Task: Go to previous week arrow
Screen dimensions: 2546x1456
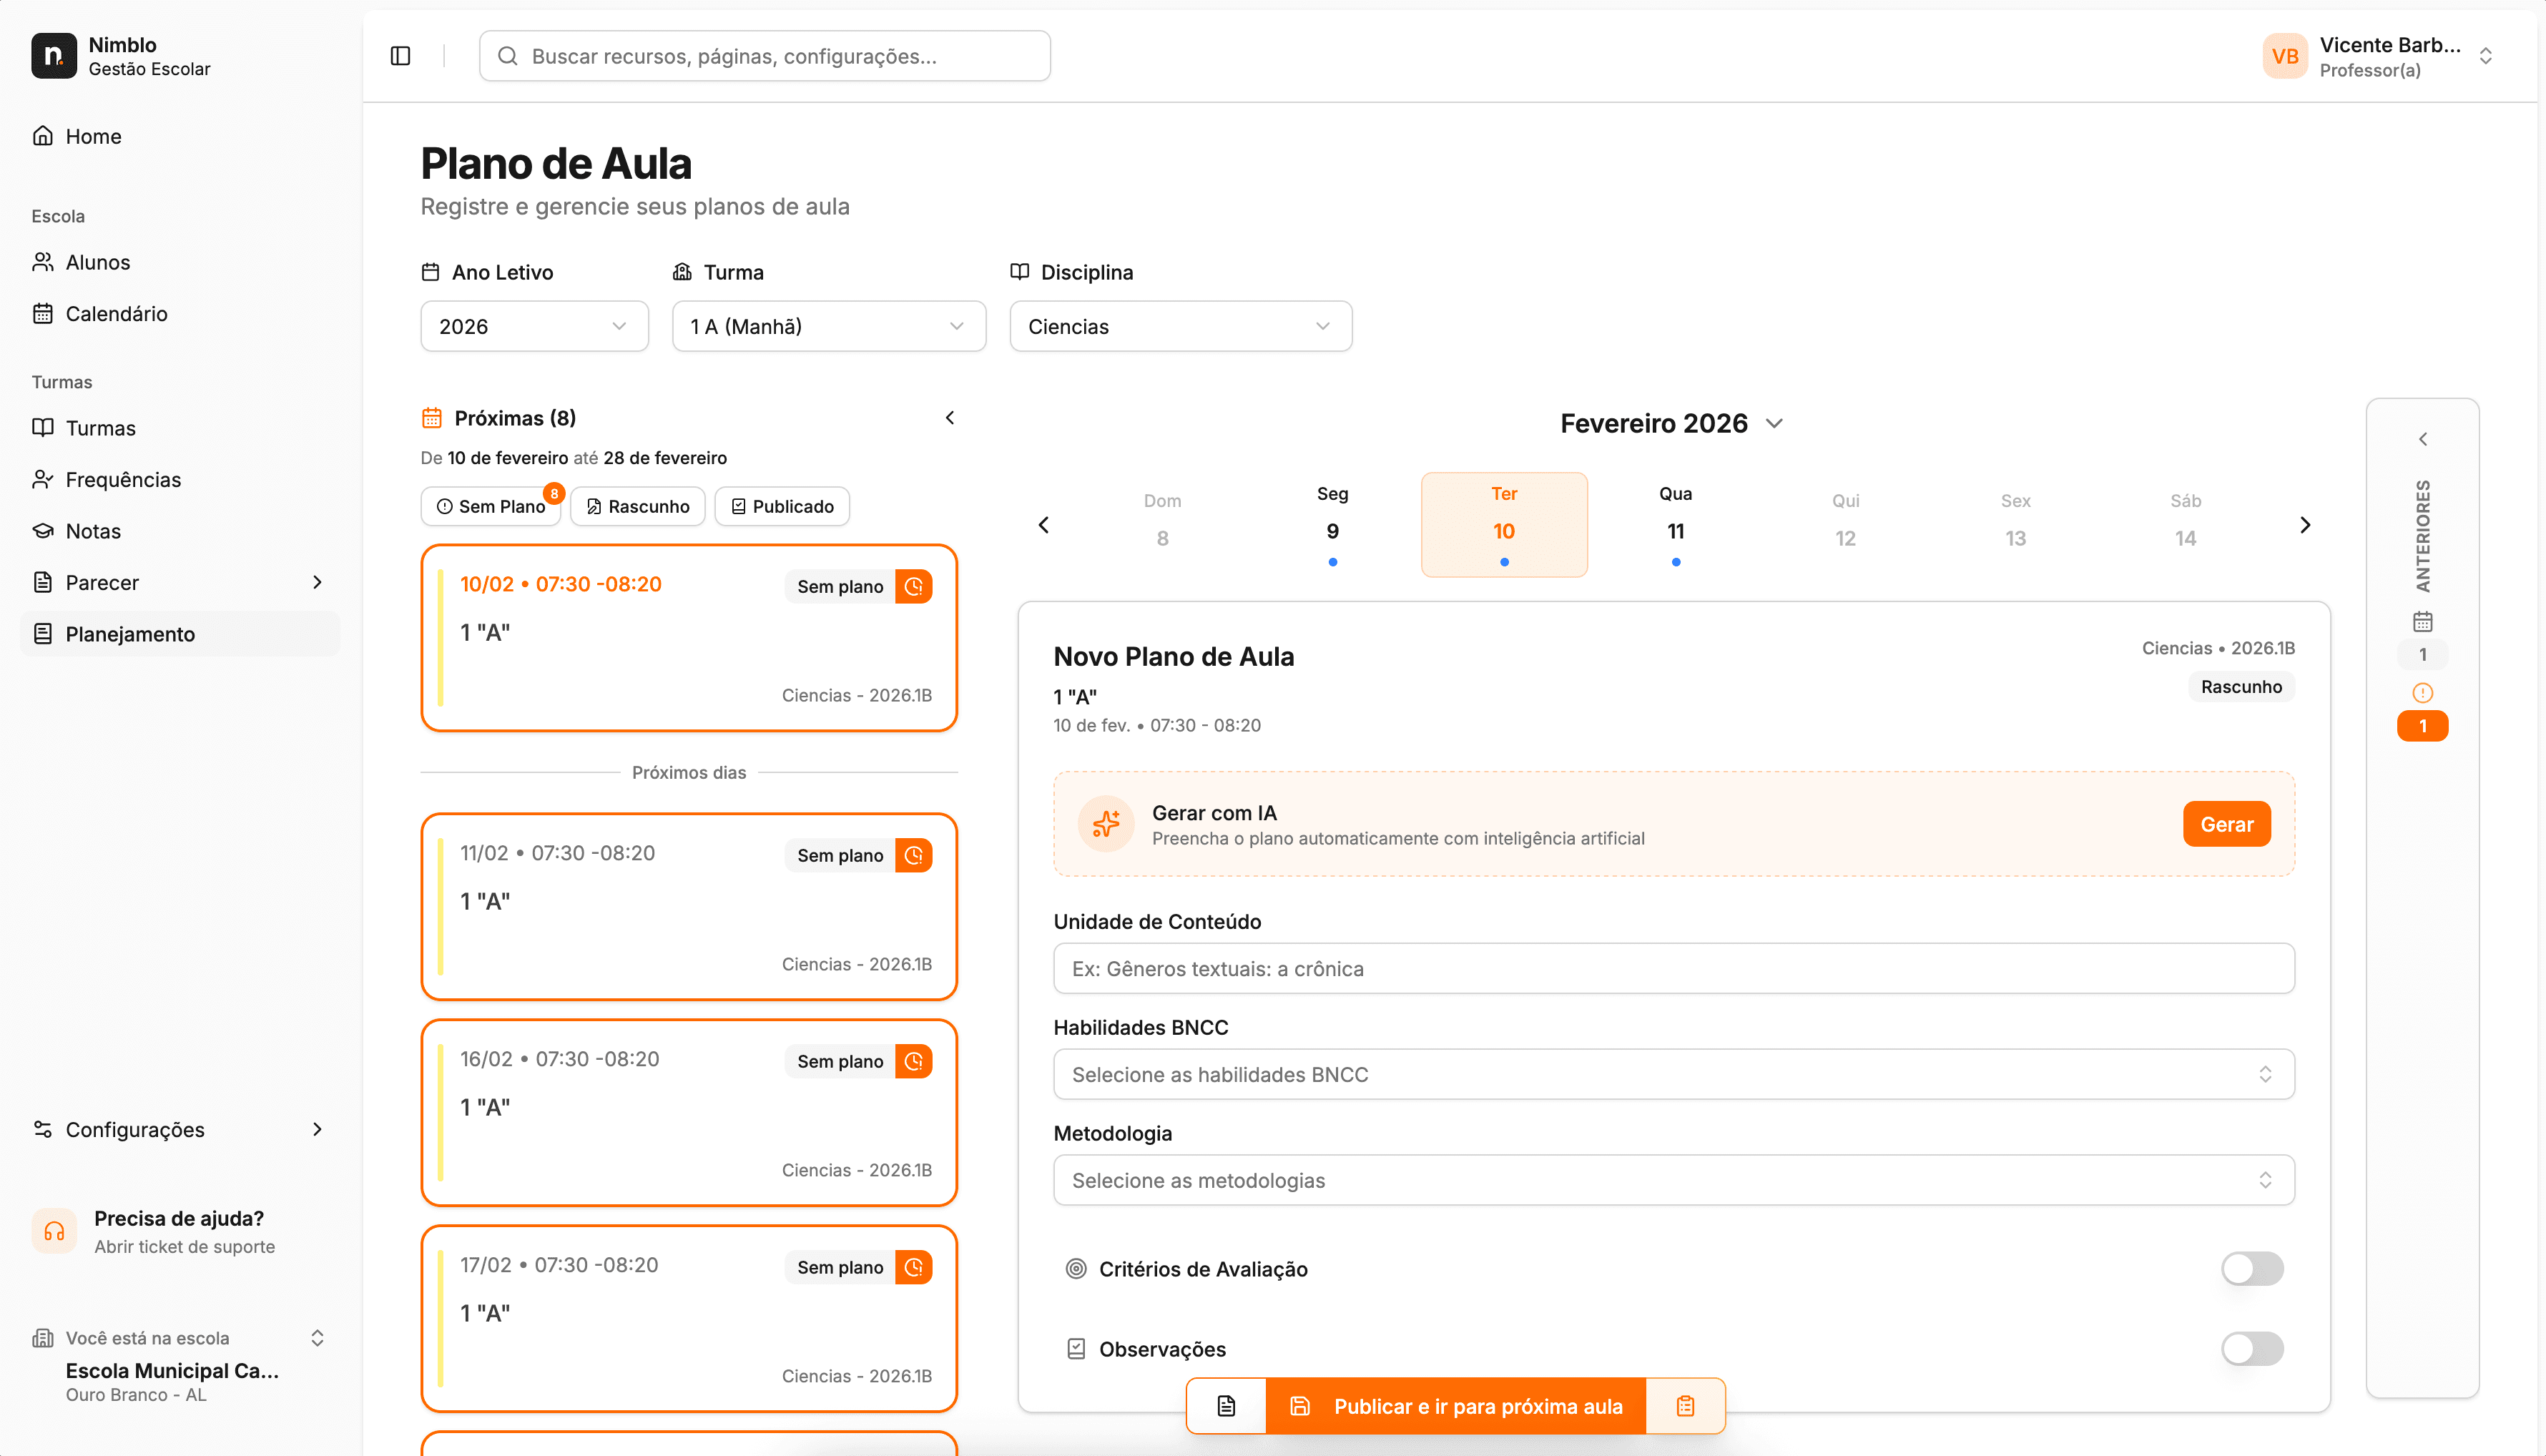Action: (1043, 525)
